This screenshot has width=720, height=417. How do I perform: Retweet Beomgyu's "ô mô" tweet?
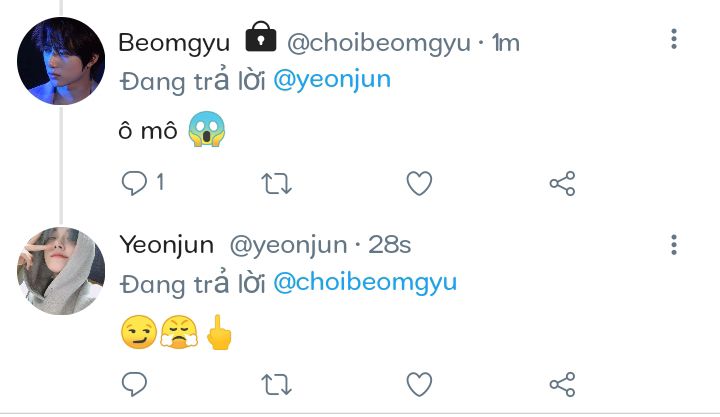click(276, 184)
